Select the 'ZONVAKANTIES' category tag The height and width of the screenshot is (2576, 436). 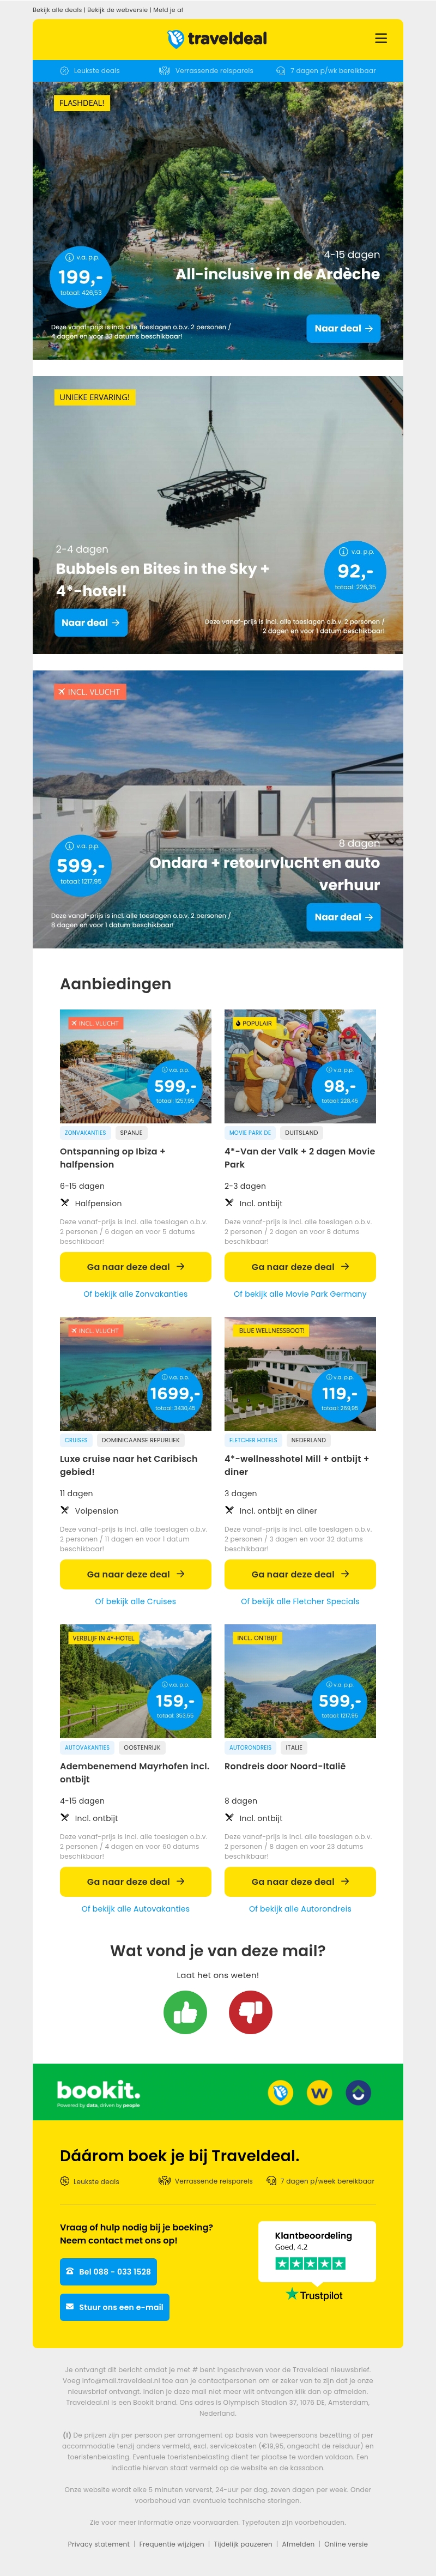(x=85, y=1133)
